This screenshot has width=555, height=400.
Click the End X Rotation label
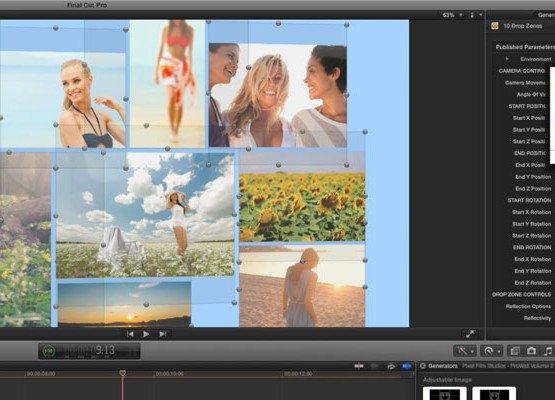pyautogui.click(x=533, y=259)
